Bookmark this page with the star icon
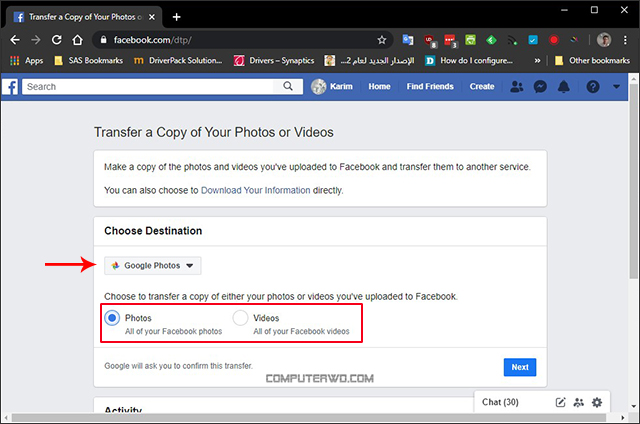The image size is (640, 424). tap(382, 40)
